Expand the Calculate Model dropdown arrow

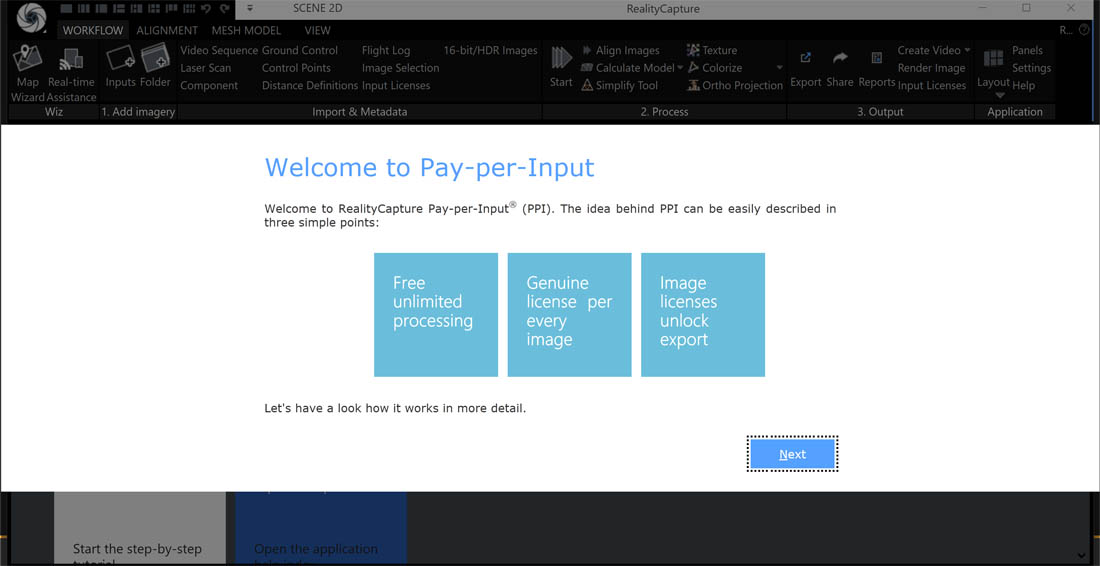coord(680,68)
